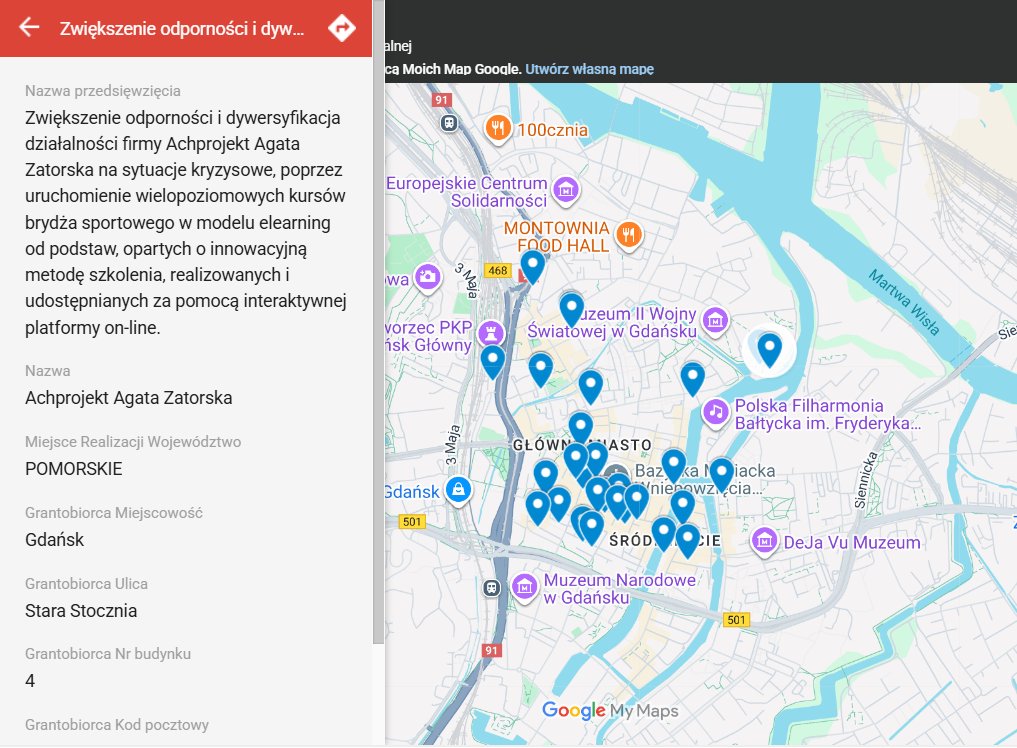Click the 'Grantobiorca Kod pocztowy' label

(x=117, y=725)
